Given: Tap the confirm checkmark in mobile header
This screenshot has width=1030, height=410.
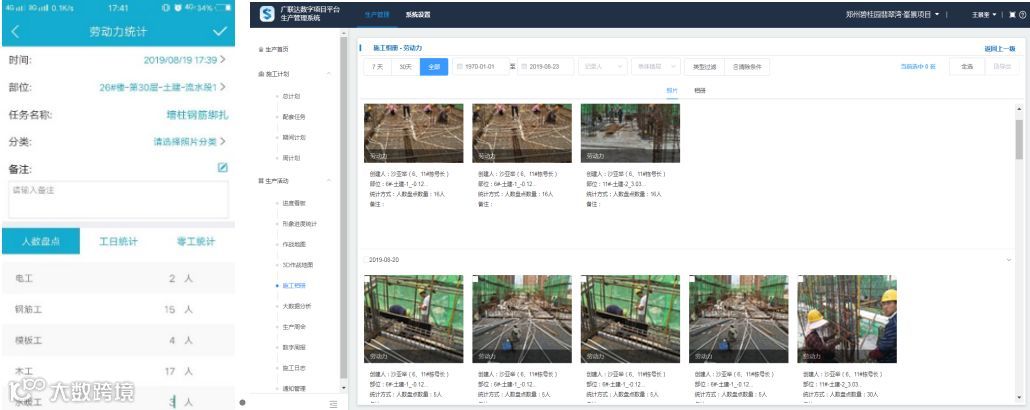Looking at the screenshot, I should click(x=220, y=32).
